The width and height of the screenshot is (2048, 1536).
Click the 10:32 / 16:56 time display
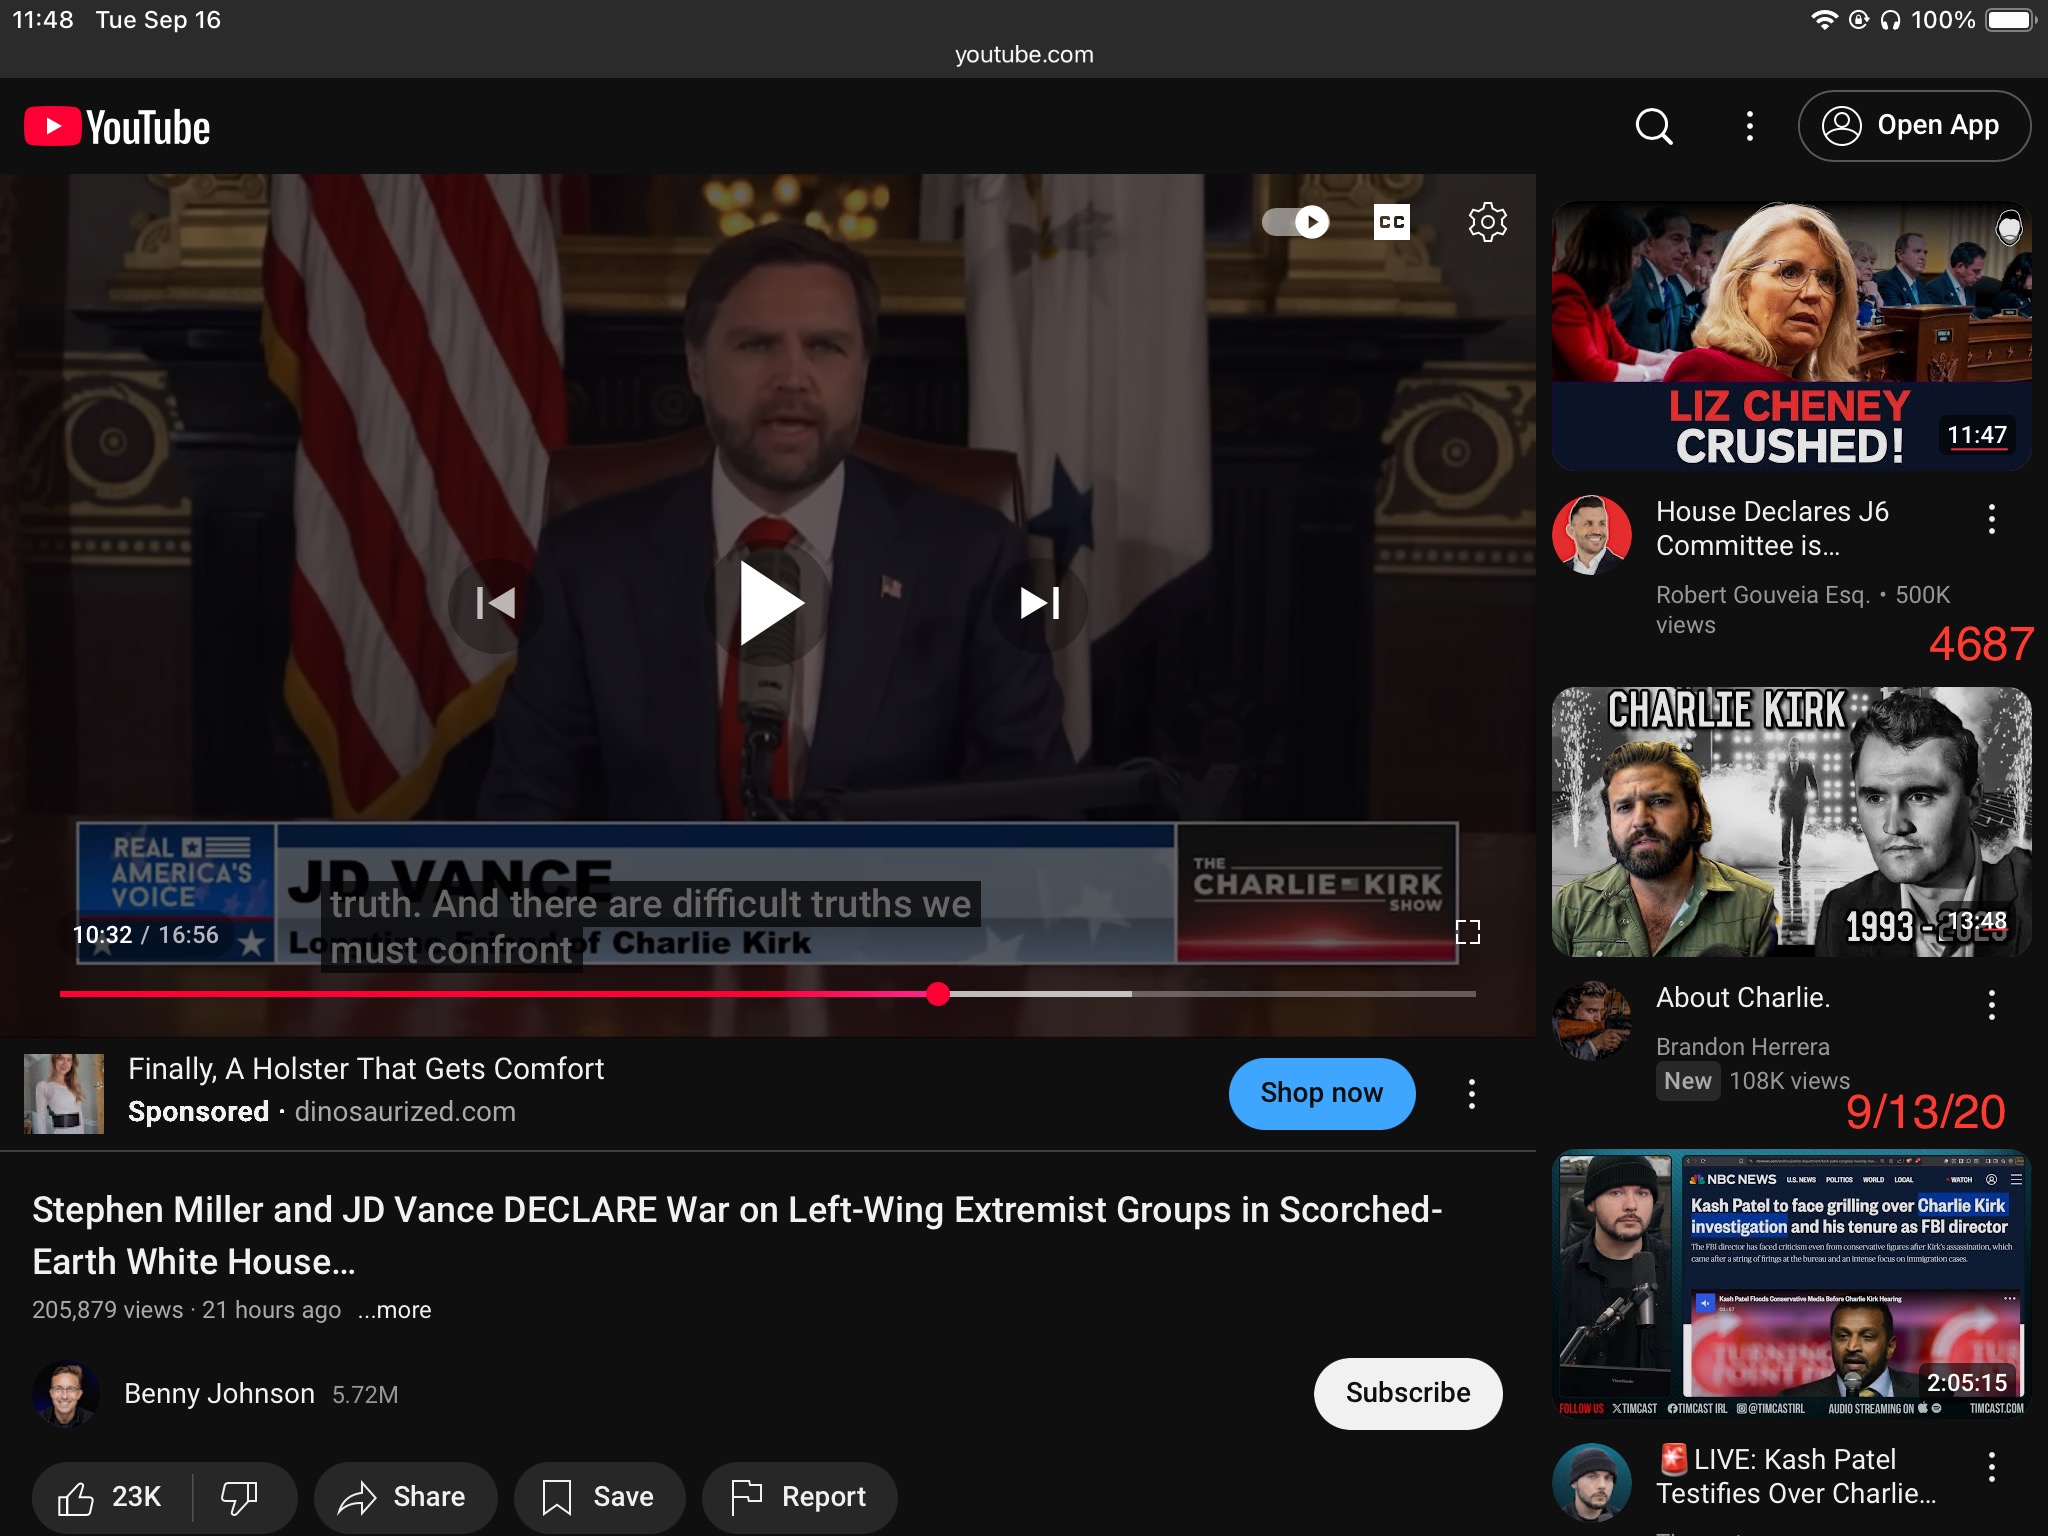tap(145, 934)
